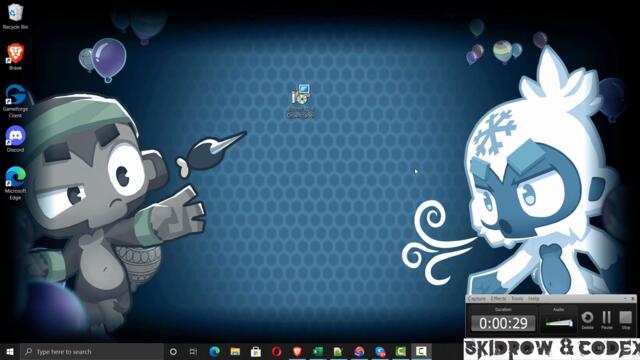Screen dimensions: 640x360
Task: Switch to the active Camtasia Recorder taskbar icon
Action: point(421,351)
